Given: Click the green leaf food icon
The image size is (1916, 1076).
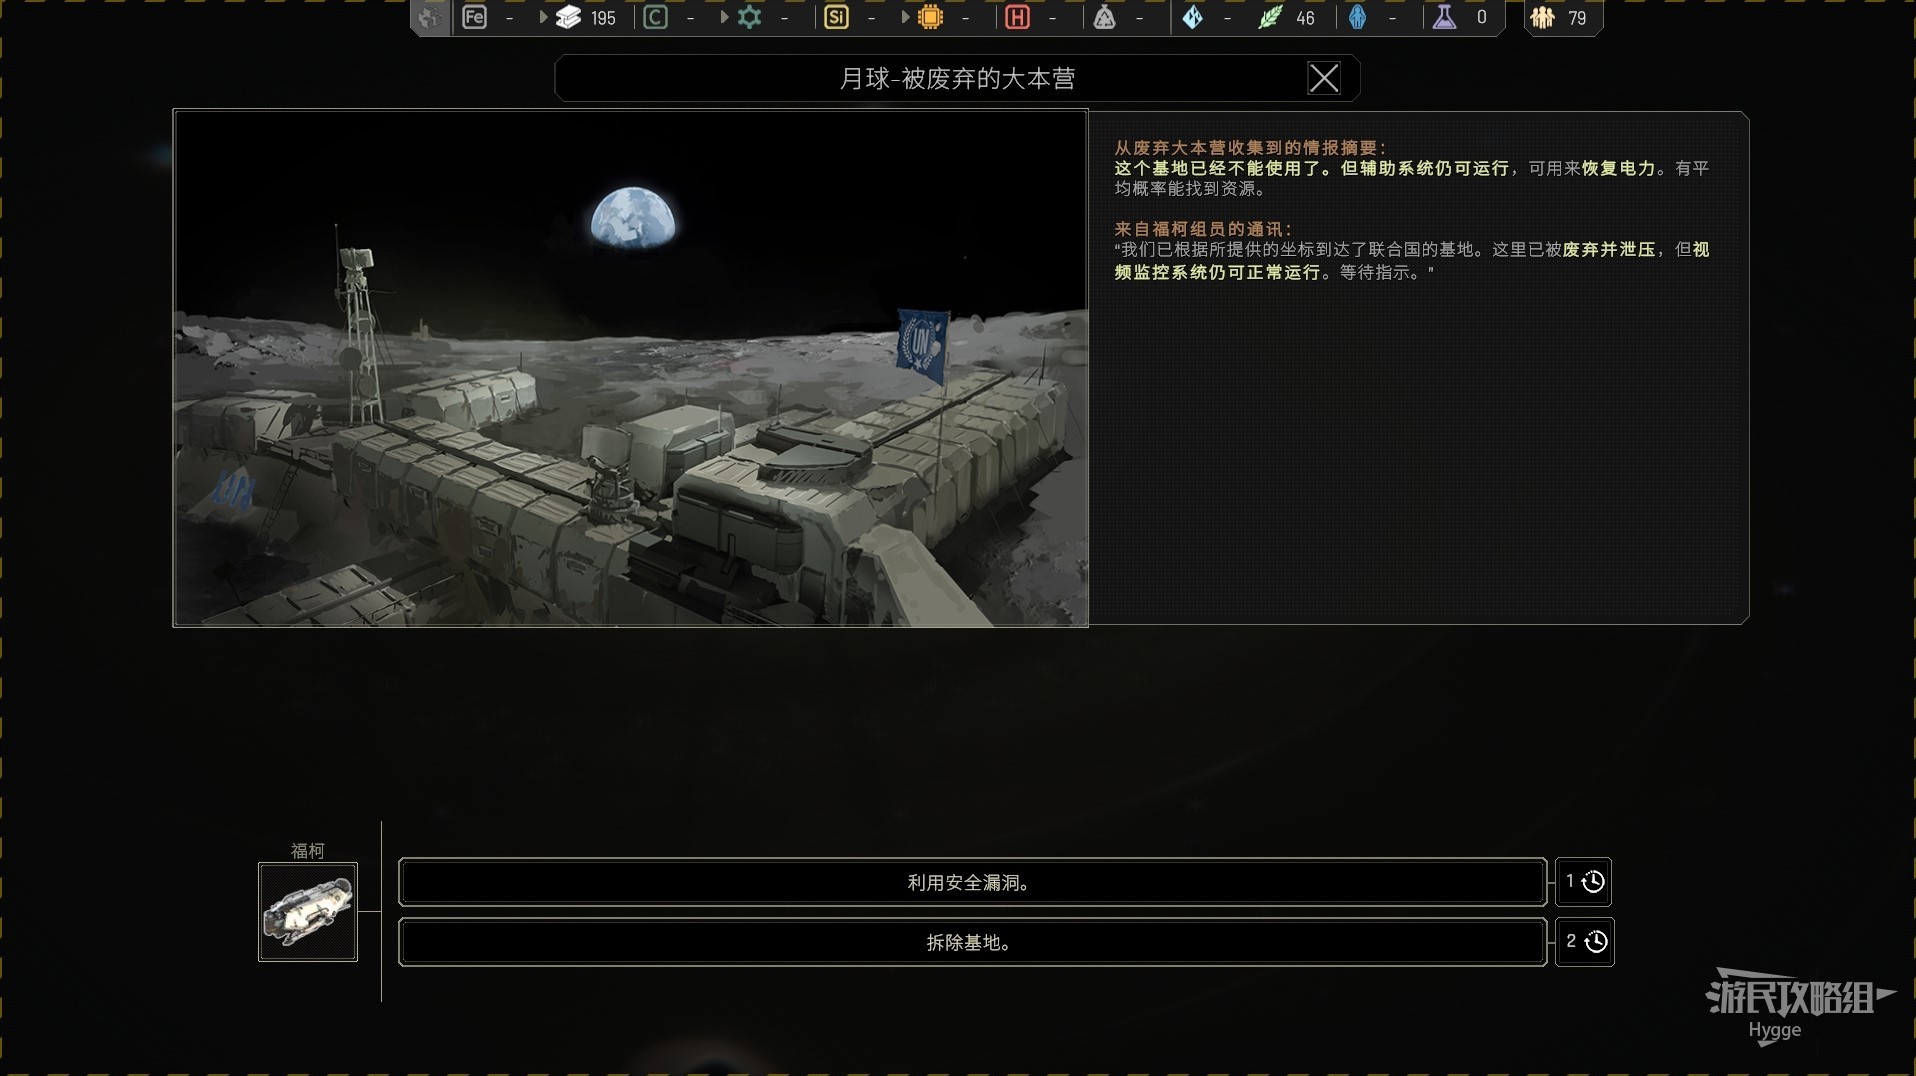Looking at the screenshot, I should (1270, 17).
